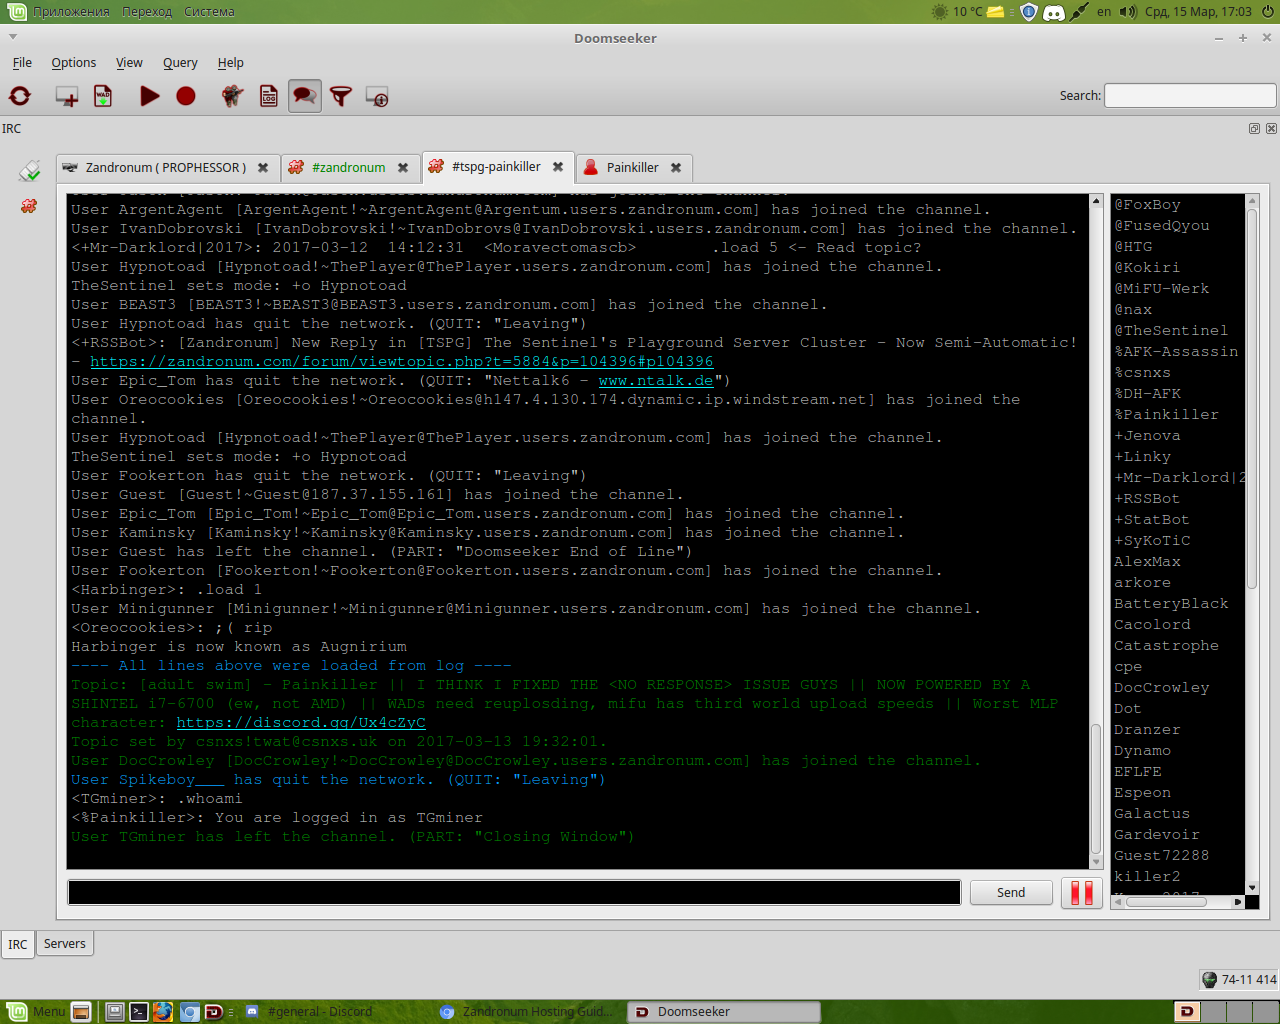Open the WAD download (Wadseeker) icon

click(103, 96)
